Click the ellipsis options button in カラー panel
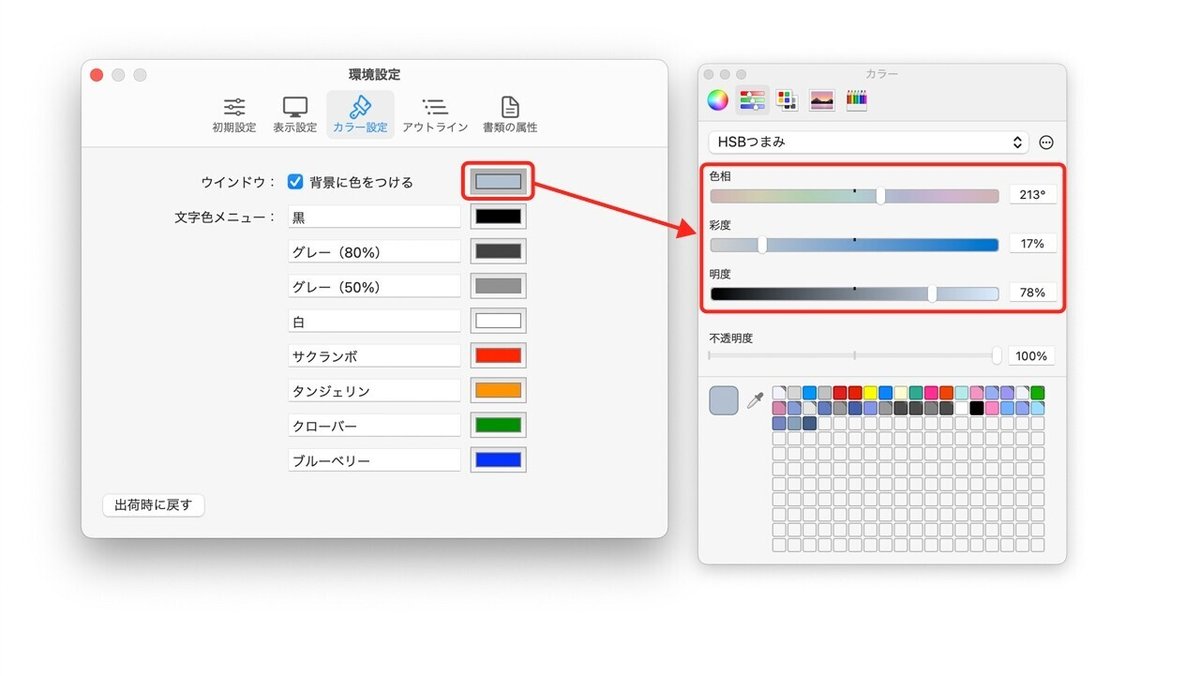1200x676 pixels. [1046, 142]
